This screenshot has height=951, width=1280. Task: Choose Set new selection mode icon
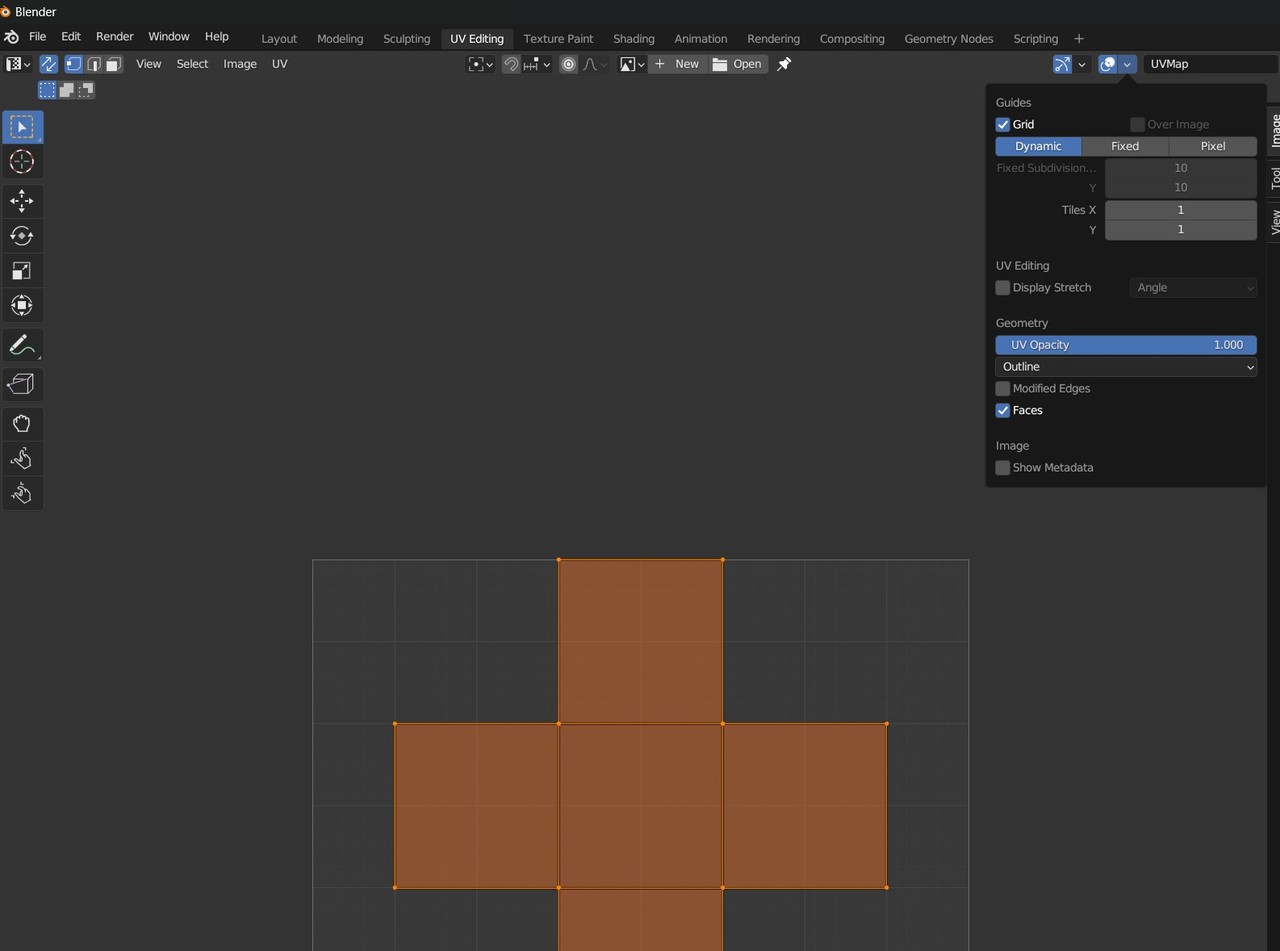[47, 90]
